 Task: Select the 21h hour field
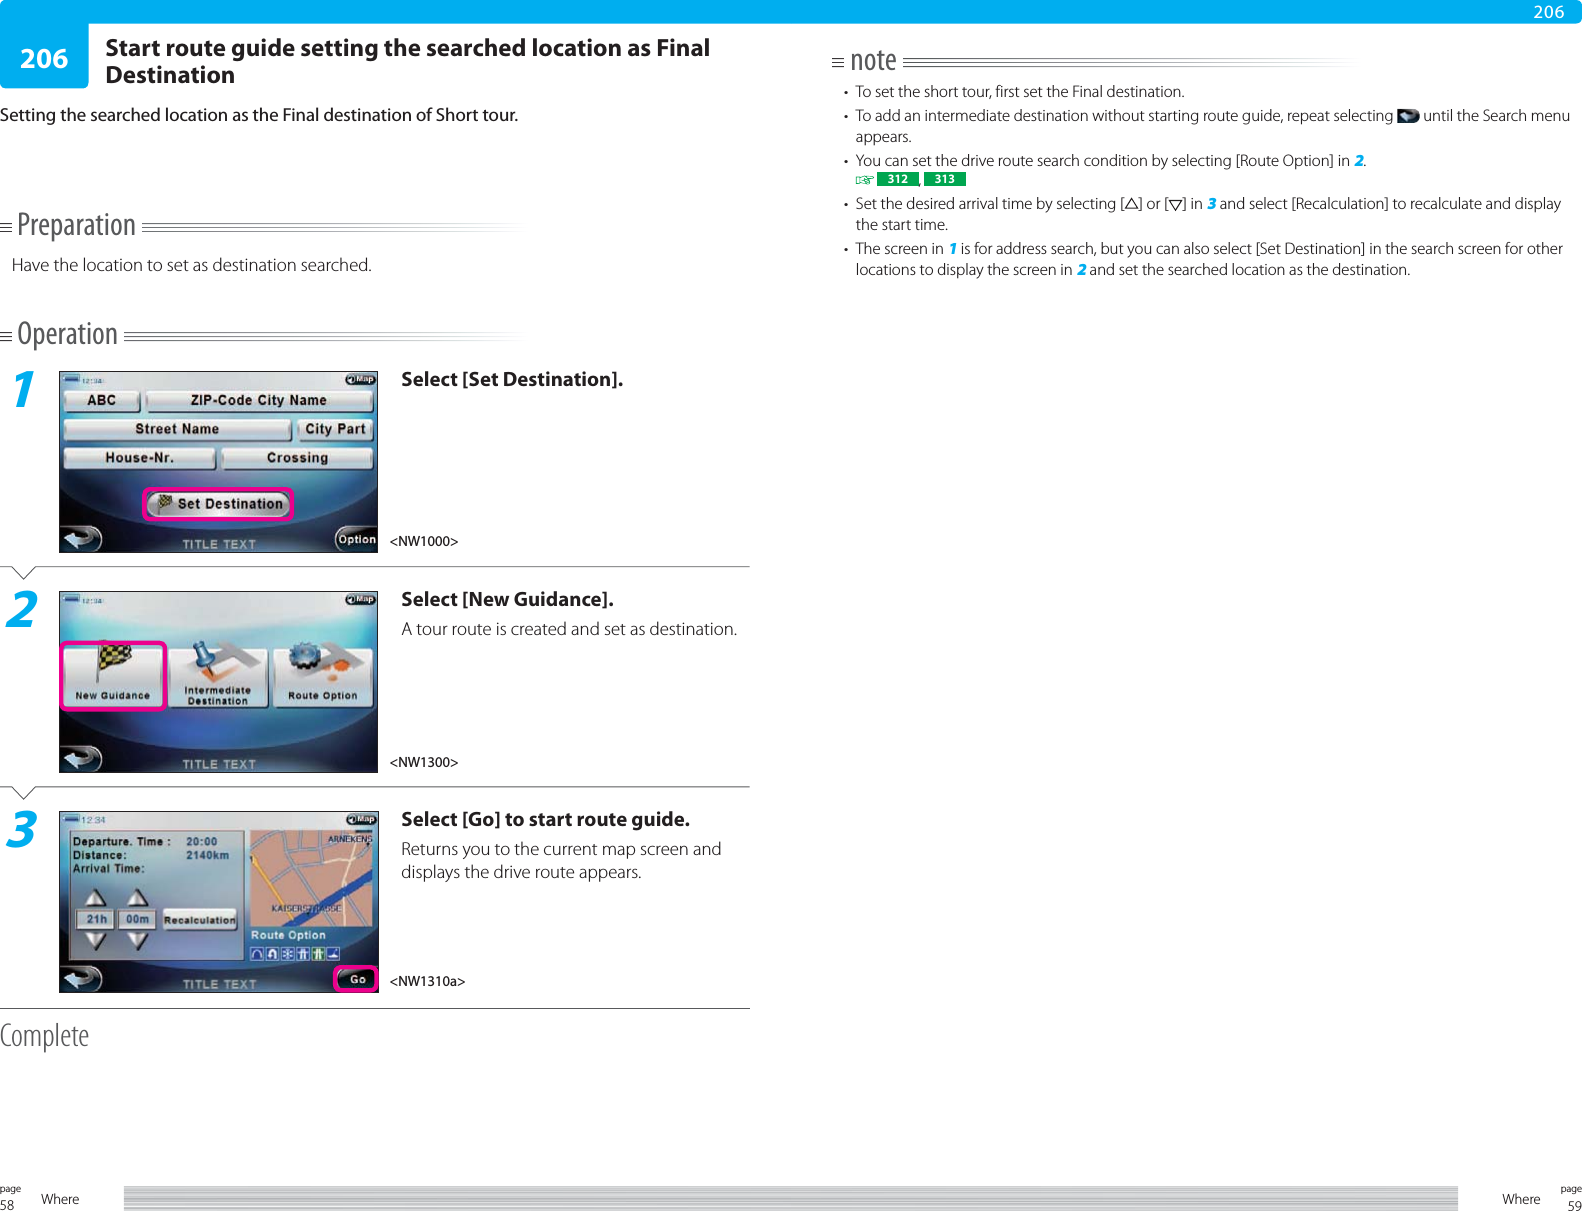tap(95, 919)
